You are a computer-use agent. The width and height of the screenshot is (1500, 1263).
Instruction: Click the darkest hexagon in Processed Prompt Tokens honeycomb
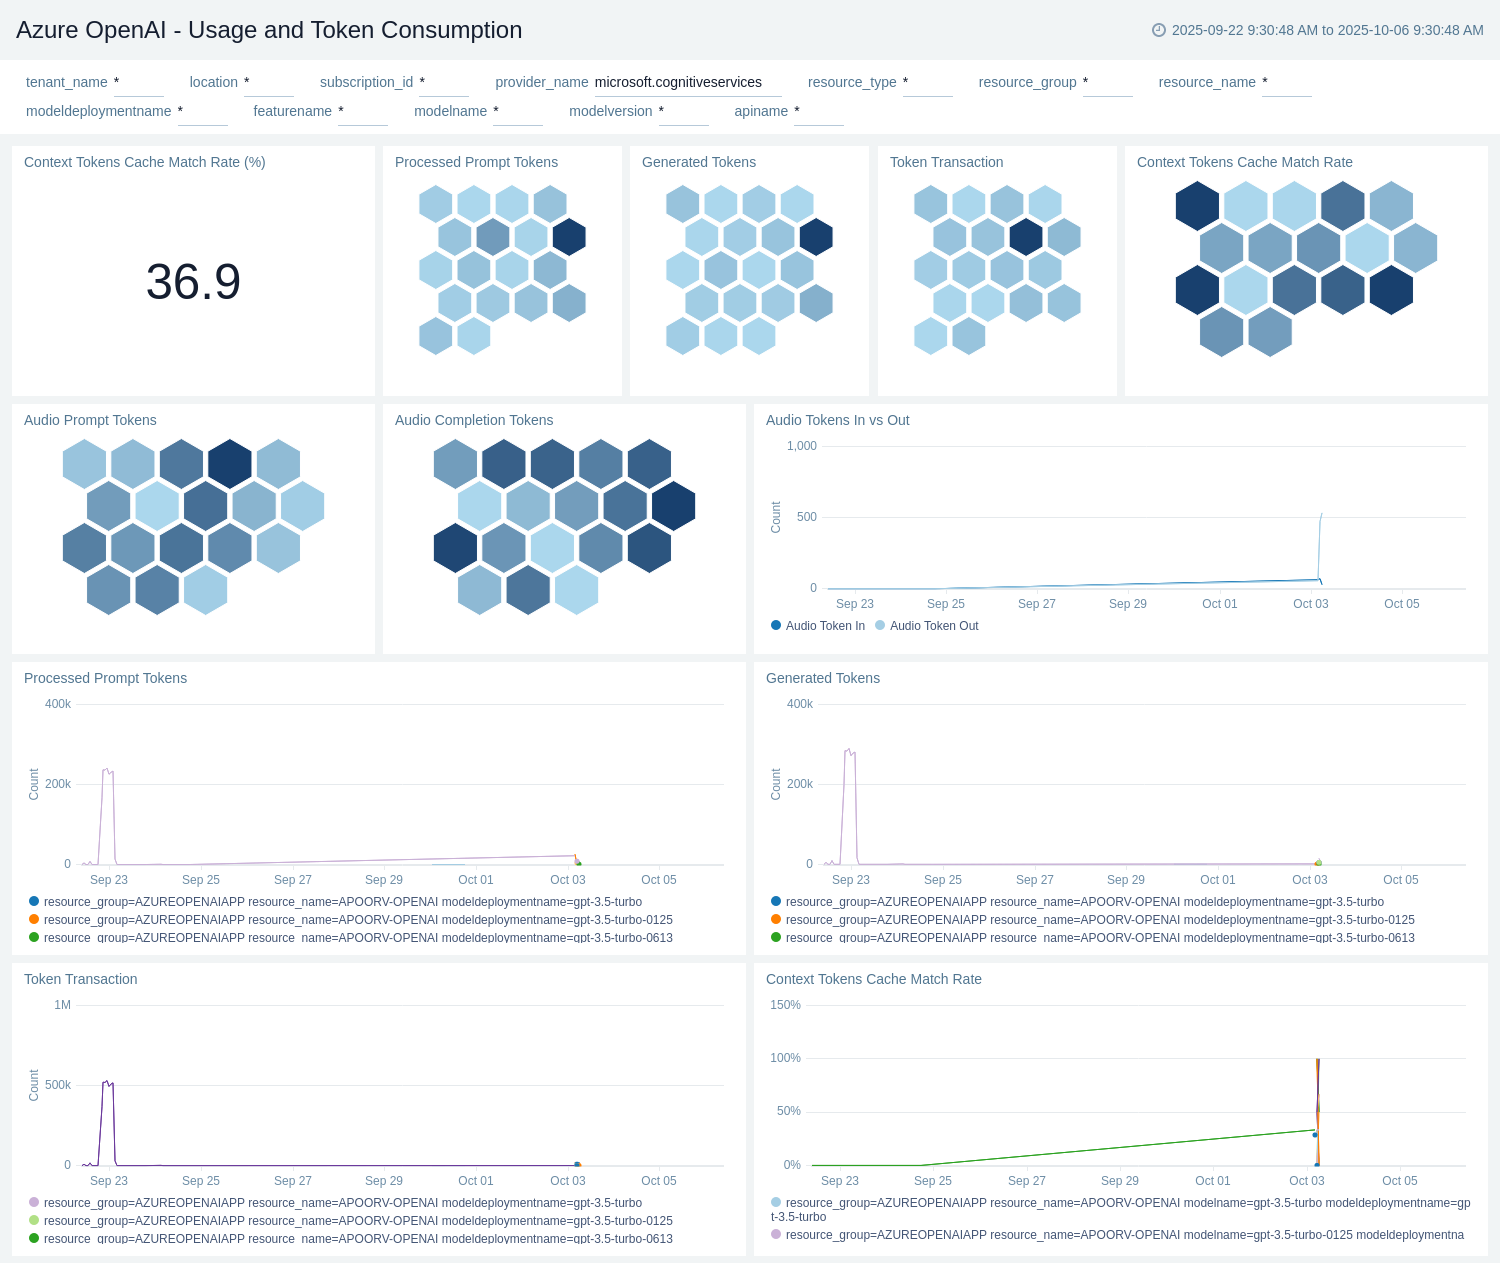(x=569, y=237)
